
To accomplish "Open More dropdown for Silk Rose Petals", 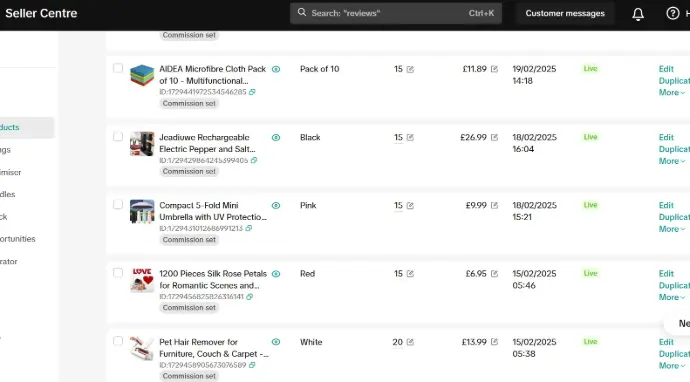I will point(672,297).
